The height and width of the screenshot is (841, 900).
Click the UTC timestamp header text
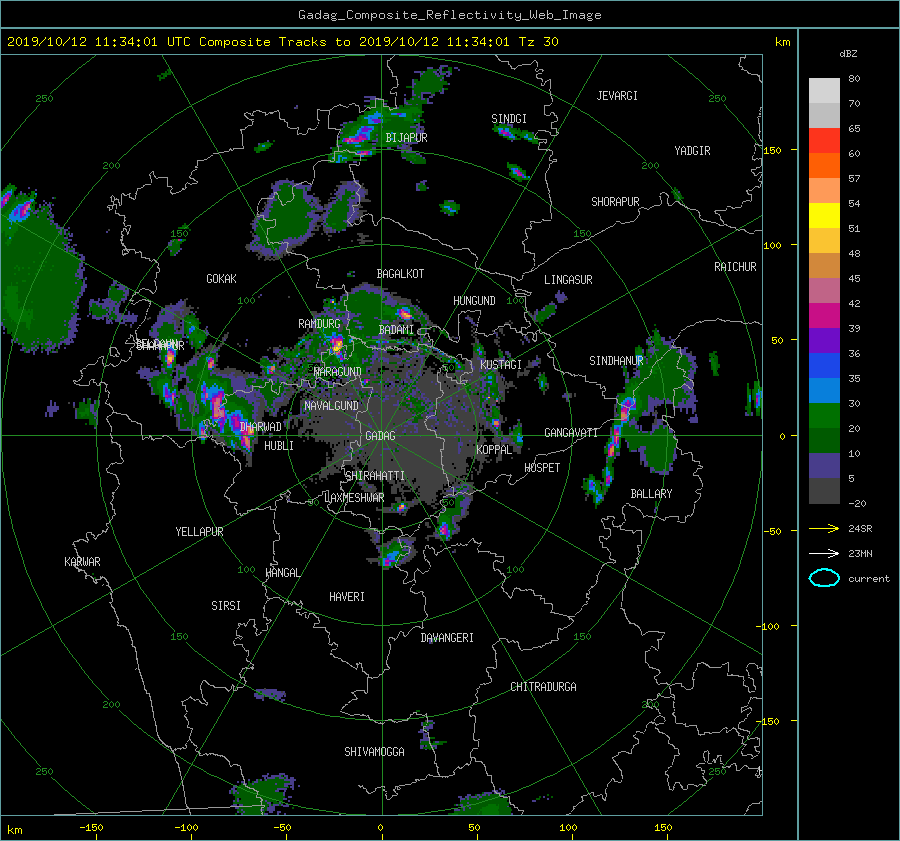pyautogui.click(x=282, y=42)
